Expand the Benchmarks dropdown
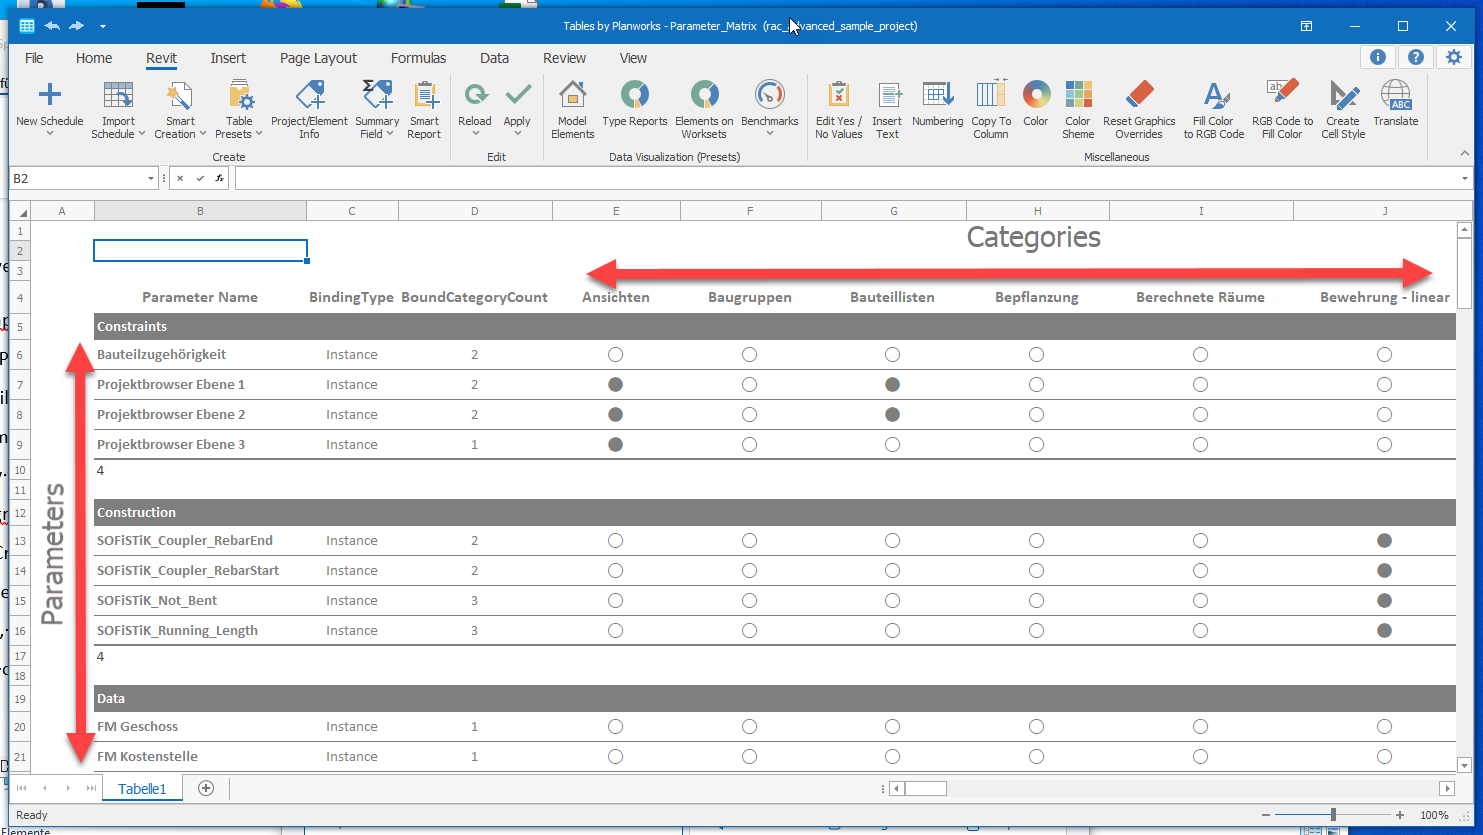Image resolution: width=1483 pixels, height=835 pixels. [x=770, y=134]
